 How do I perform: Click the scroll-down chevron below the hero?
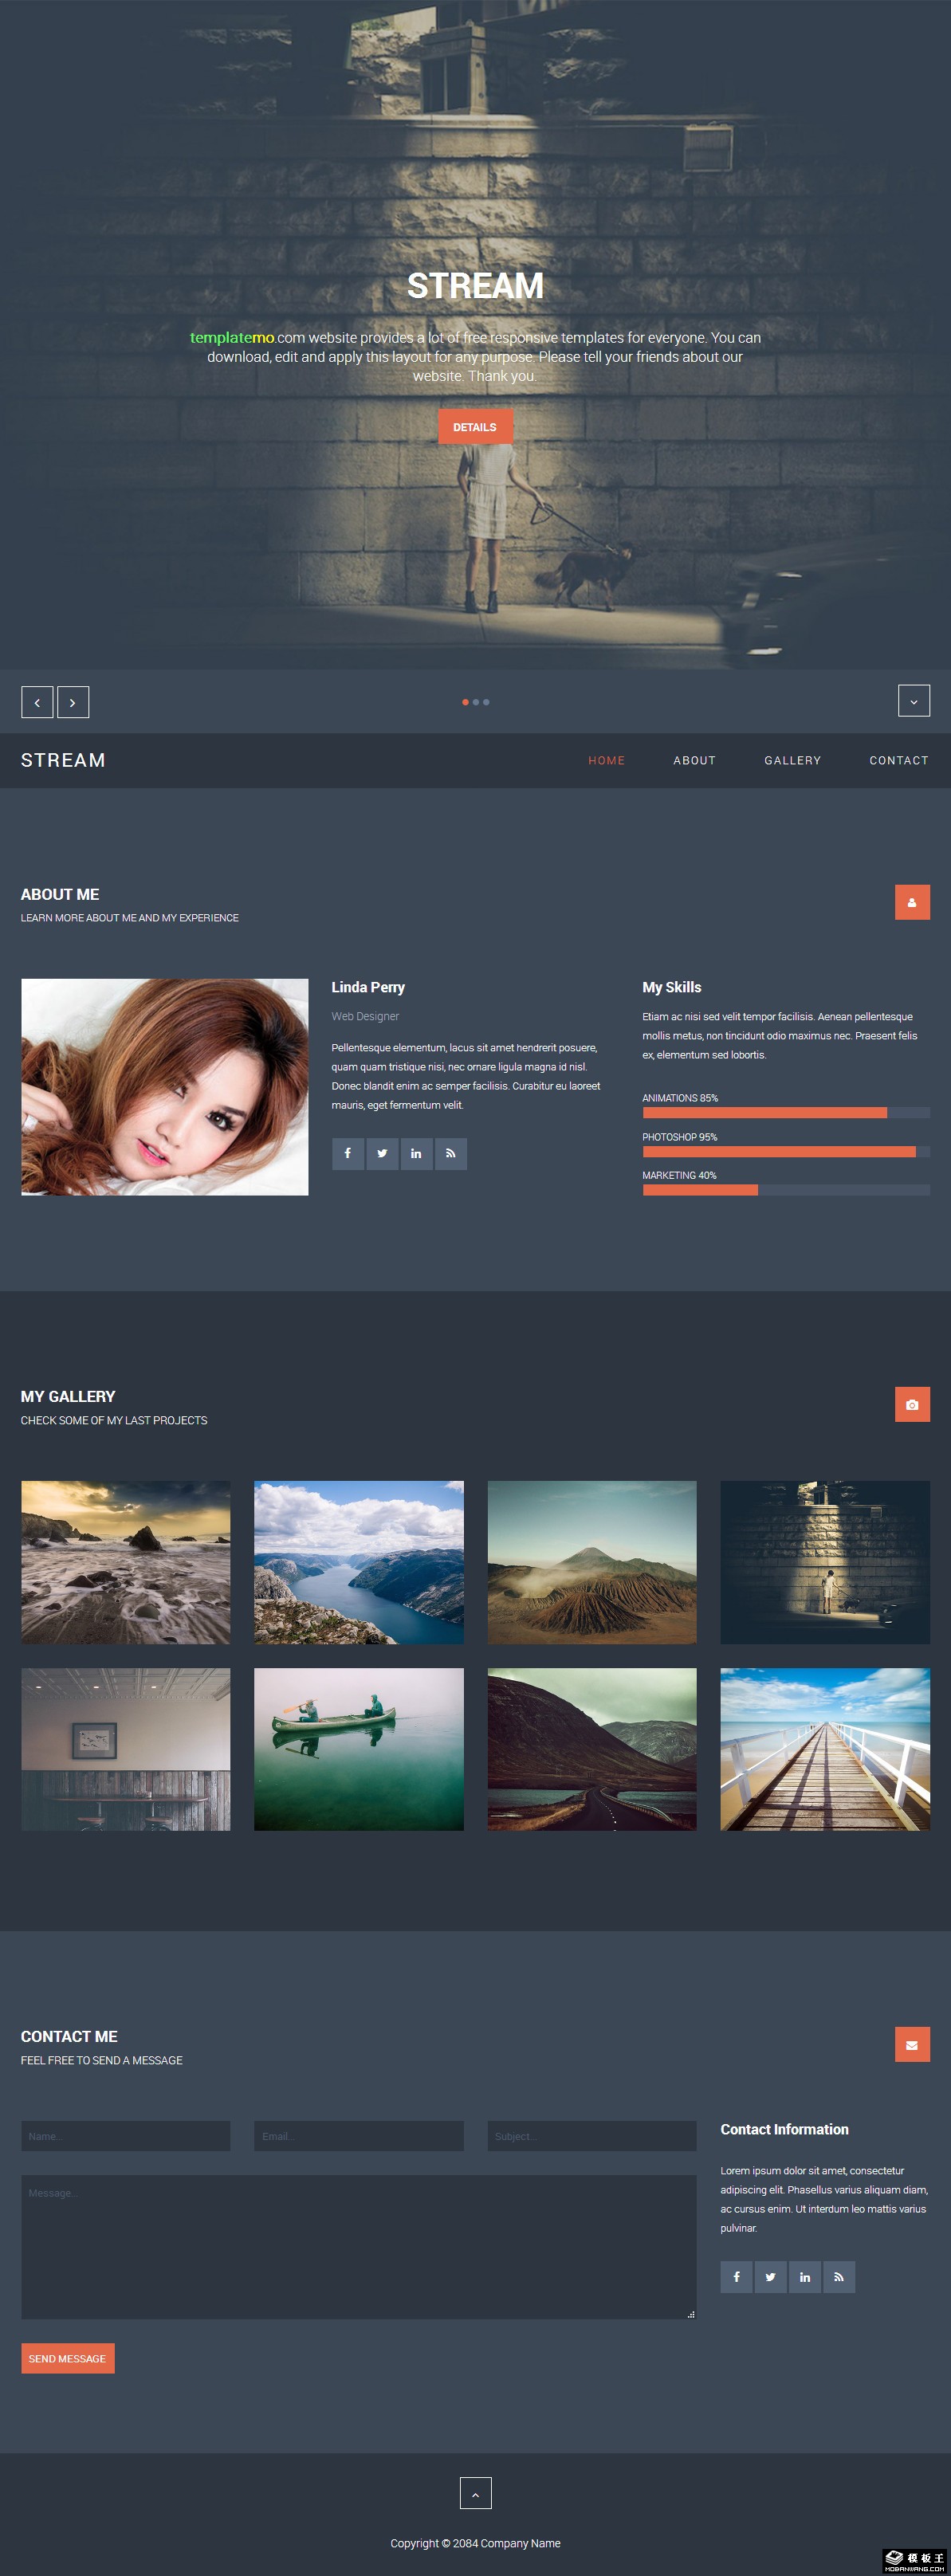[914, 701]
